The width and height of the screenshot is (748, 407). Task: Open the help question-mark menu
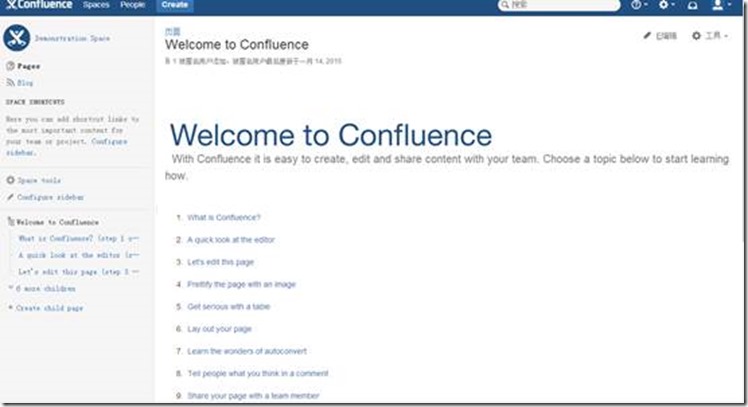click(x=639, y=5)
